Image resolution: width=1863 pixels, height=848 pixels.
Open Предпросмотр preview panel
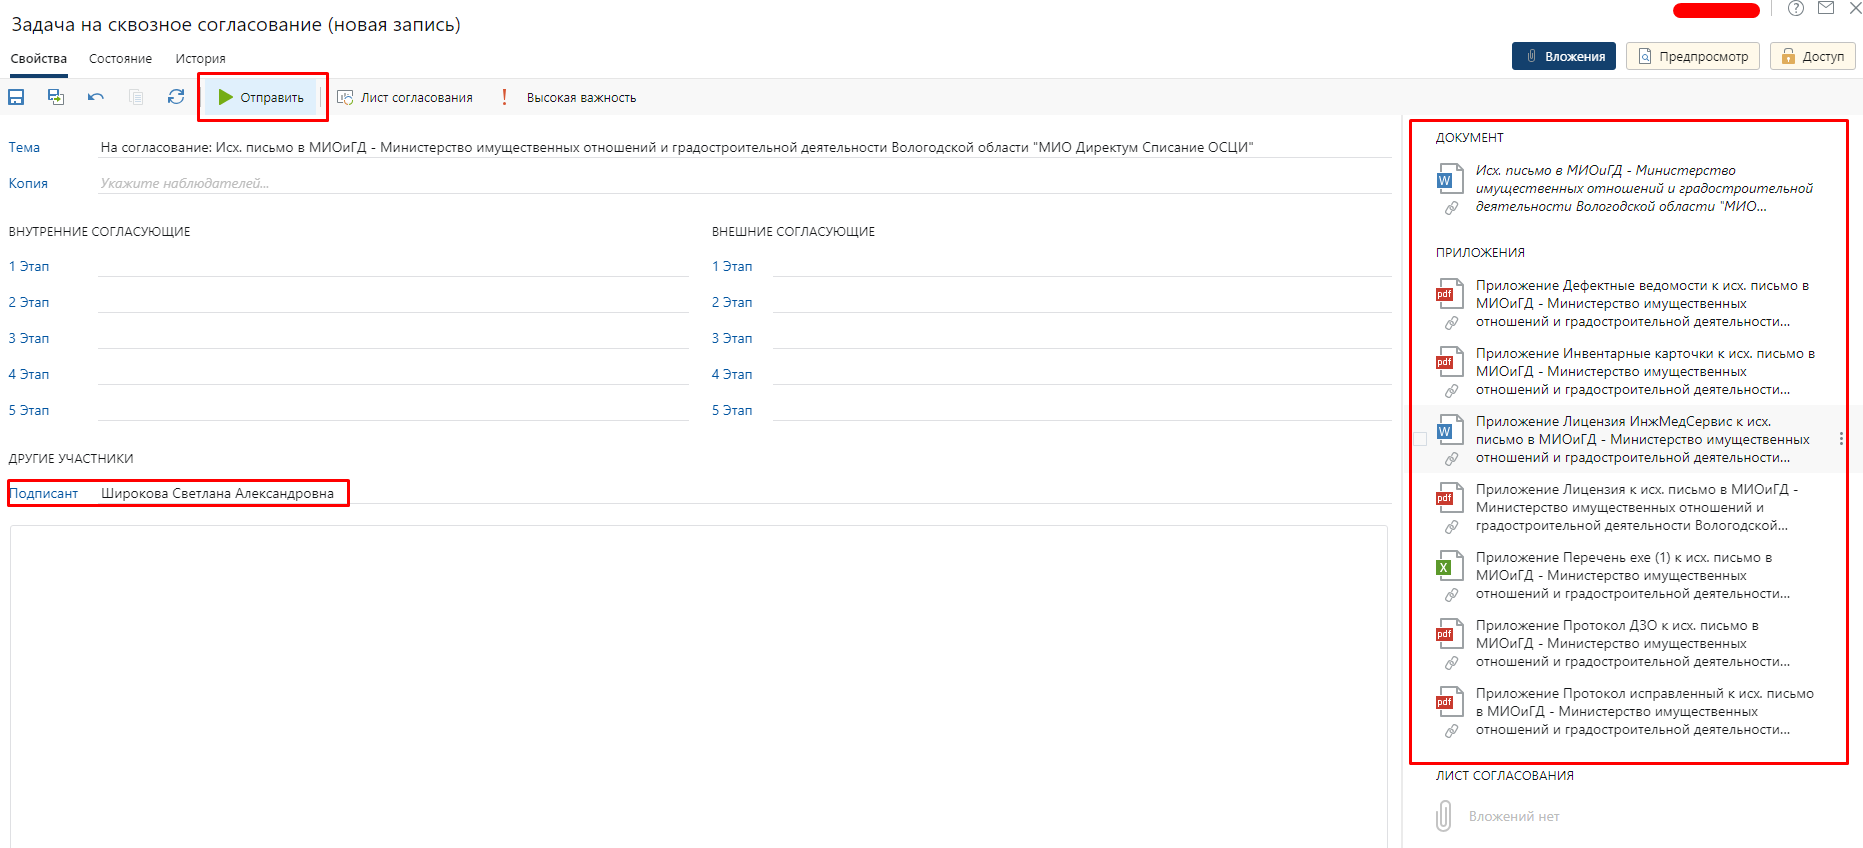[1693, 56]
